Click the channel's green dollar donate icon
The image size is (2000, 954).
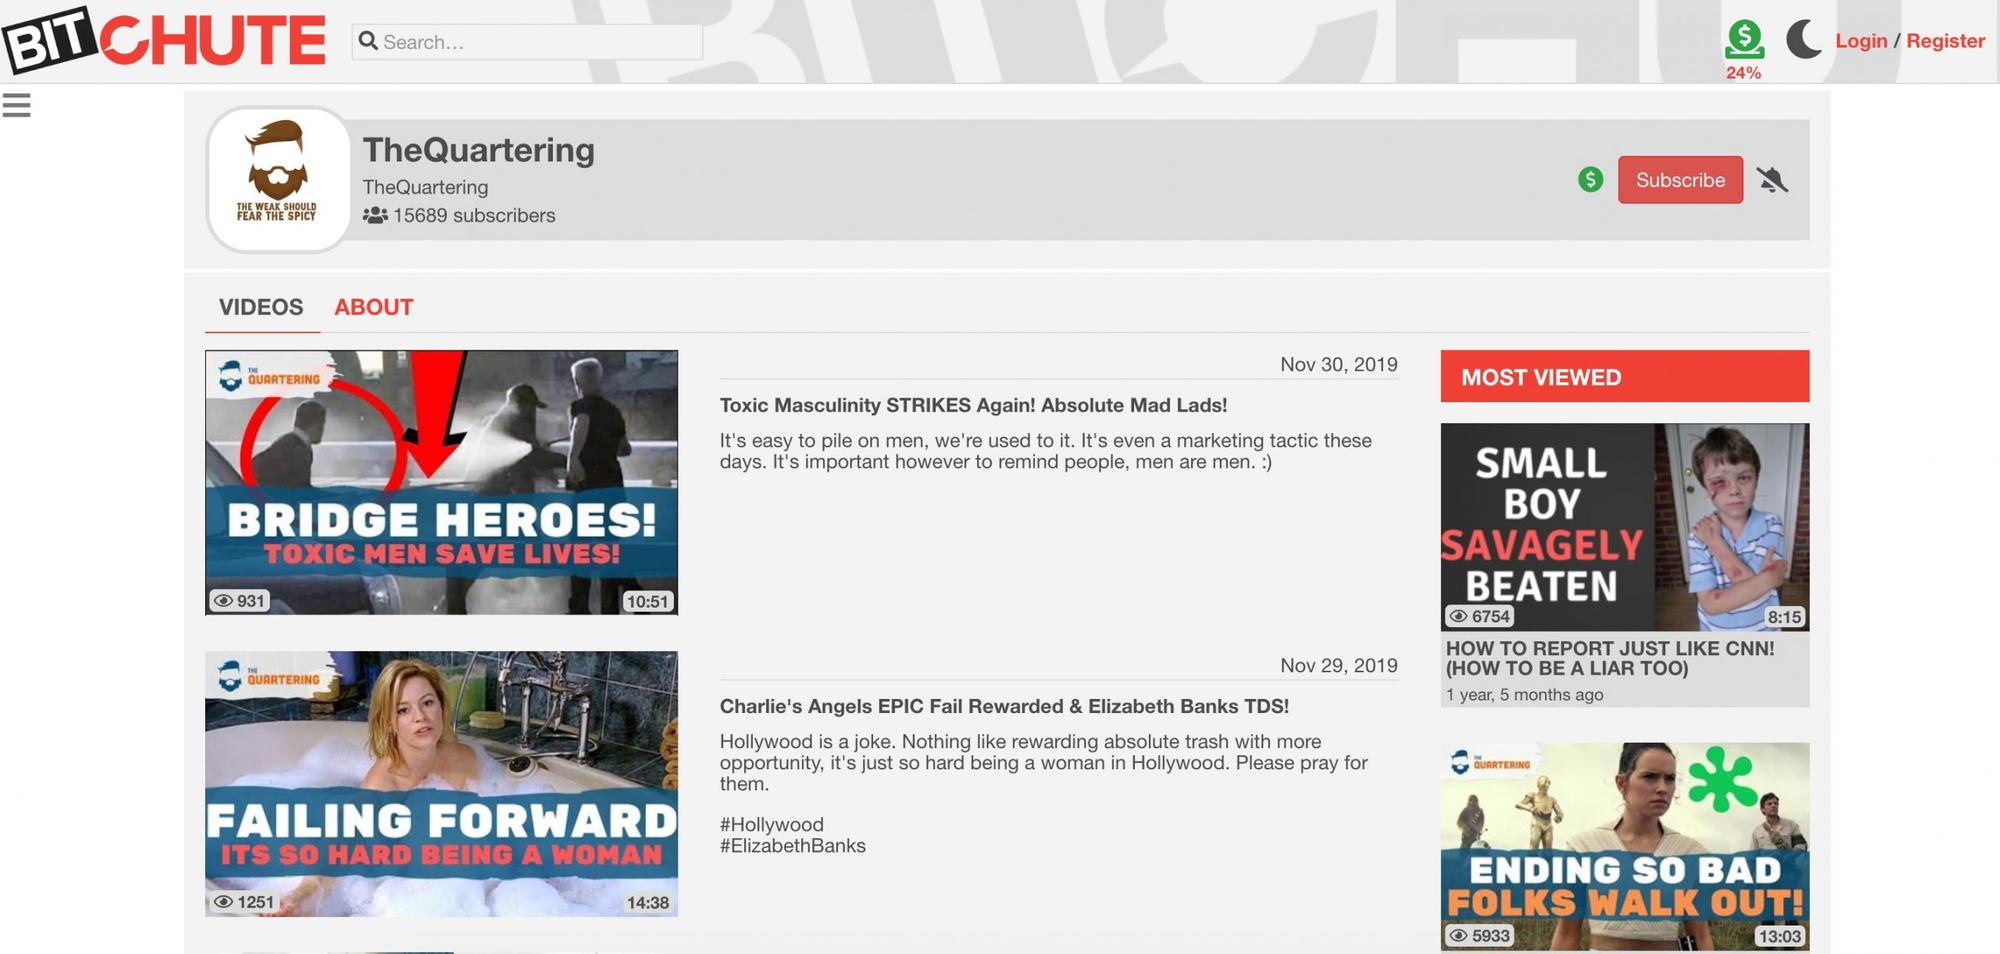click(x=1590, y=180)
